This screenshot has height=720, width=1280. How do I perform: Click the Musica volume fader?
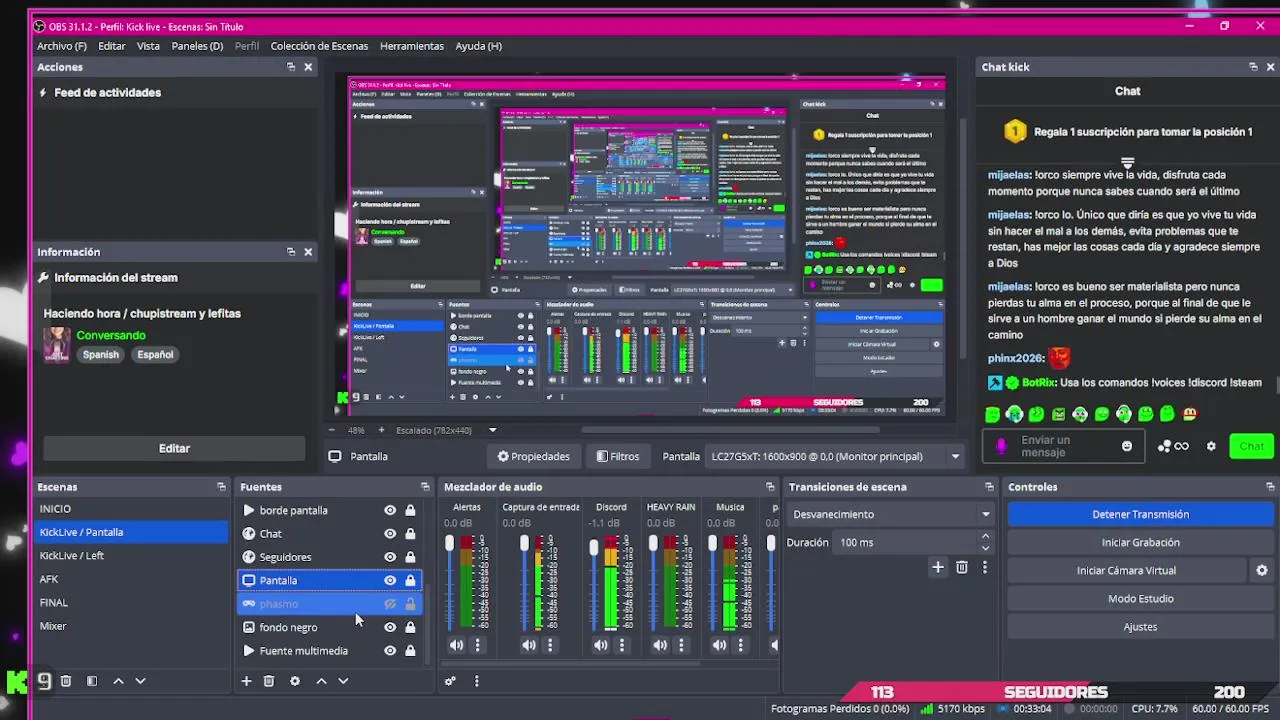tap(712, 543)
